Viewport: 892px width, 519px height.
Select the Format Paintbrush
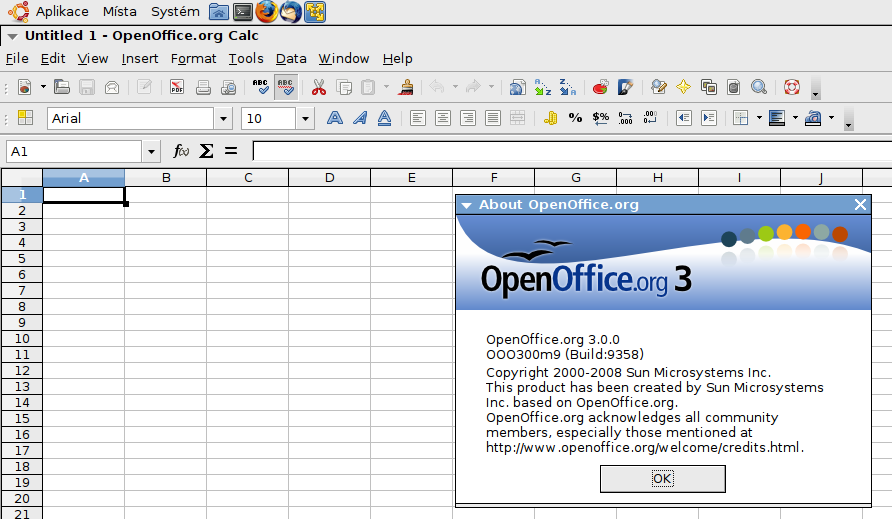pos(406,87)
